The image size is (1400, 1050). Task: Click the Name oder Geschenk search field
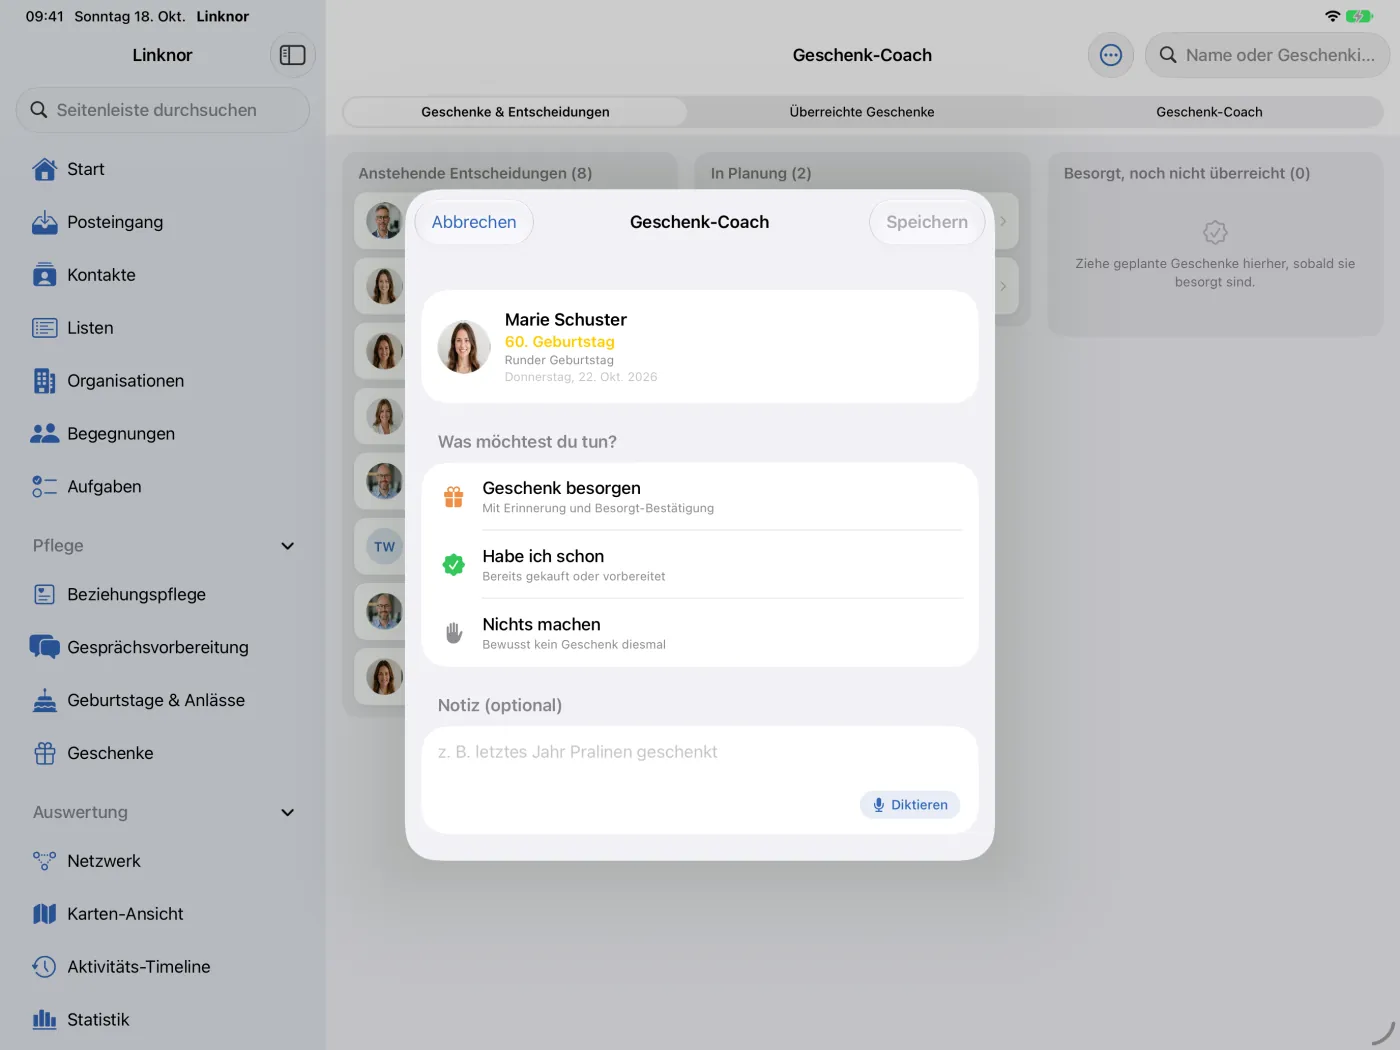(1267, 55)
